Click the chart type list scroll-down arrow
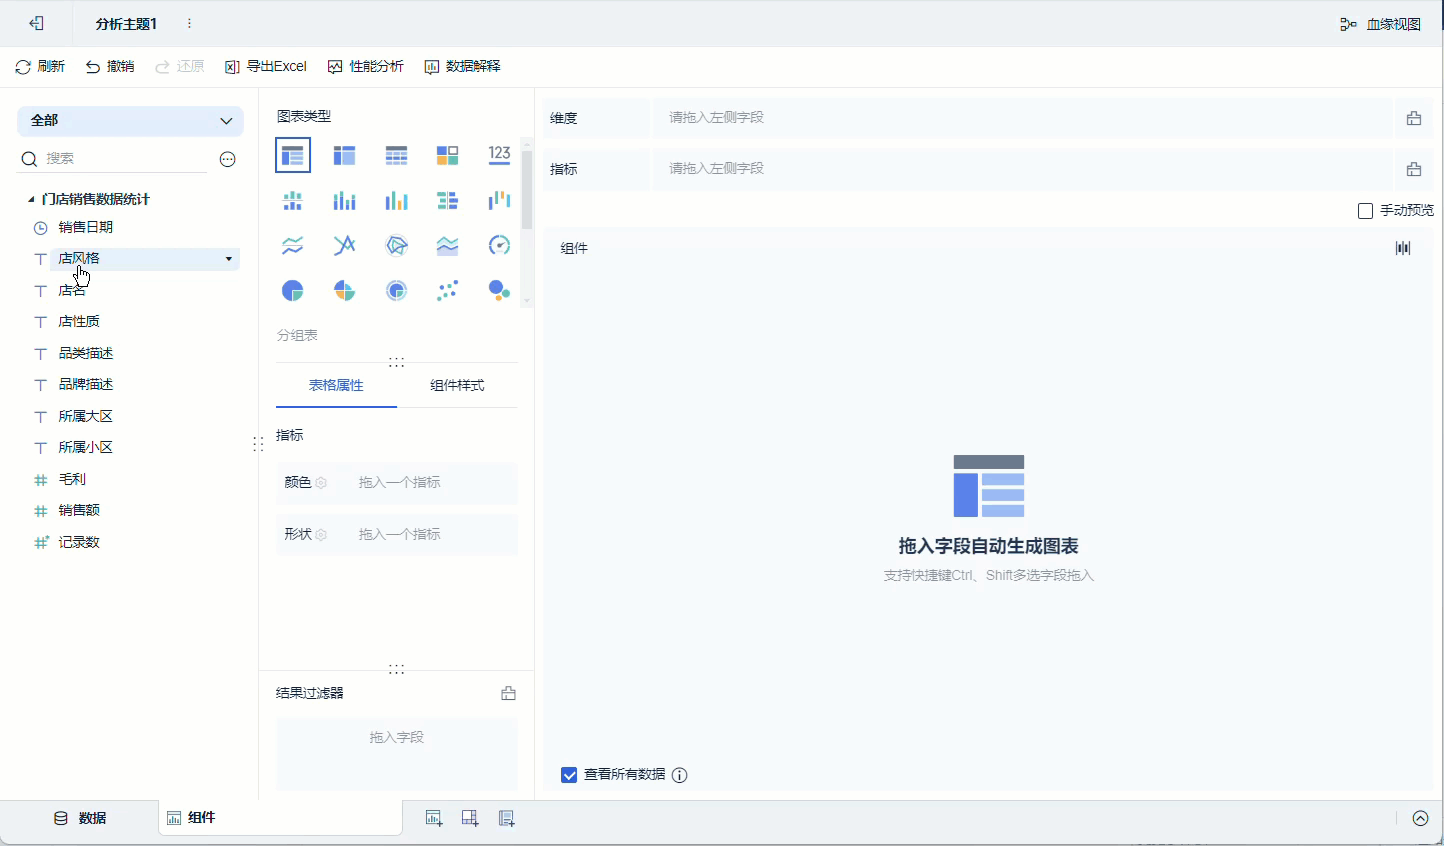Image resolution: width=1444 pixels, height=846 pixels. [527, 301]
